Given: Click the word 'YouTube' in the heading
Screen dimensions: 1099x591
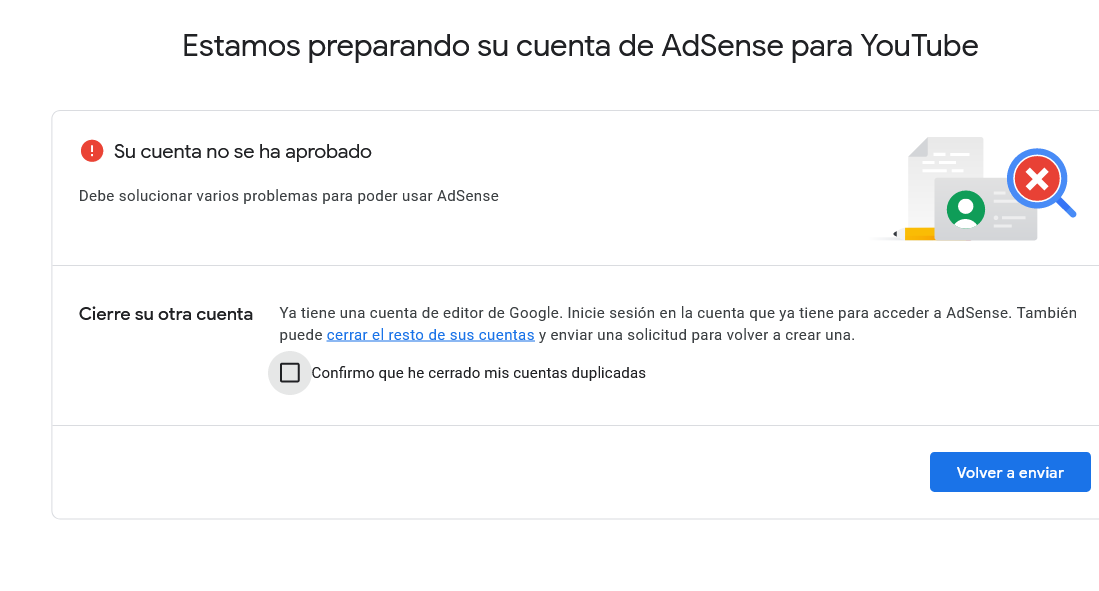Looking at the screenshot, I should pyautogui.click(x=919, y=46).
